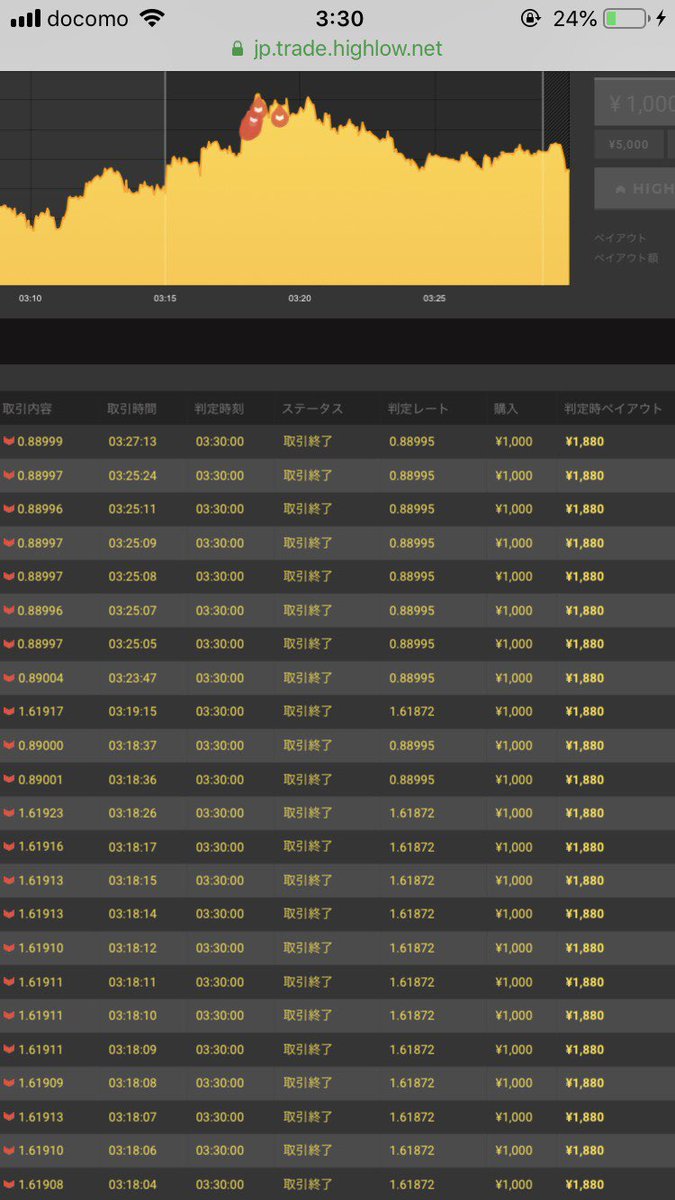Click the Low arrow icon in the 03:18:15 row
Image resolution: width=675 pixels, height=1200 pixels.
pyautogui.click(x=9, y=881)
